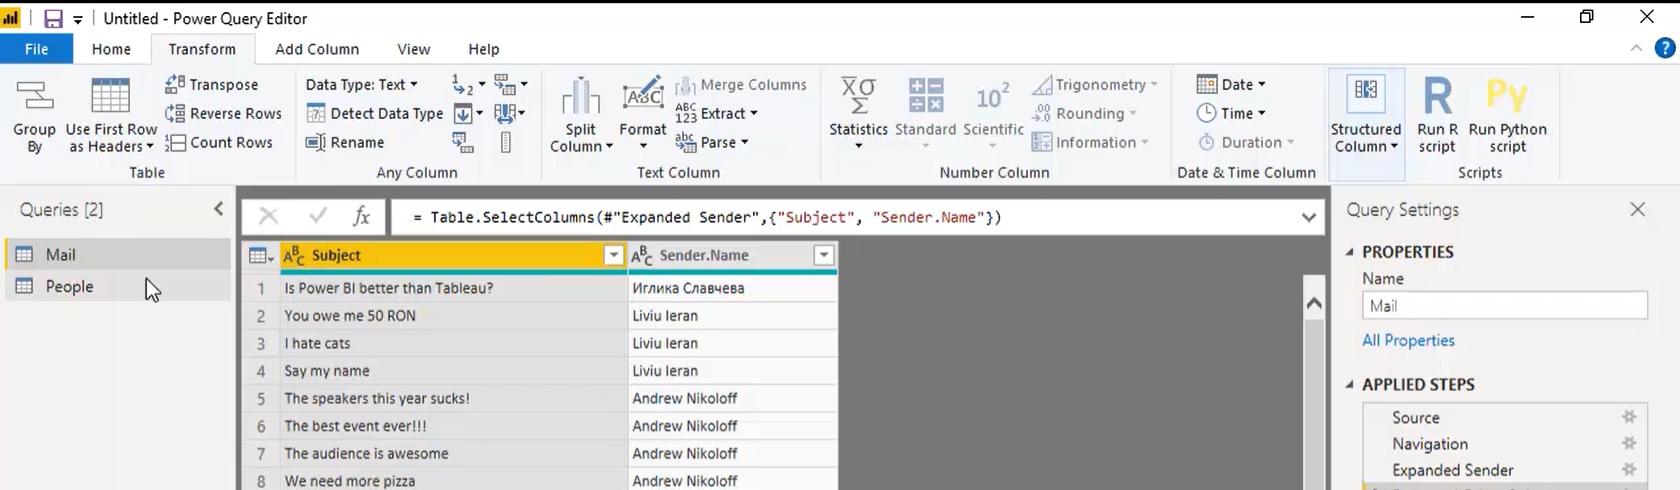This screenshot has width=1680, height=490.
Task: Click the query Name input field
Action: [x=1504, y=306]
